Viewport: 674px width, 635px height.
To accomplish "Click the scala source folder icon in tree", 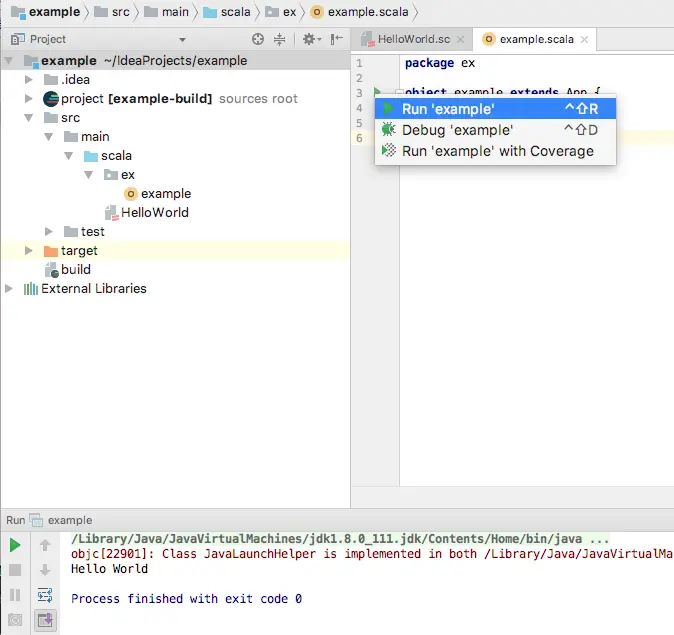I will point(91,156).
